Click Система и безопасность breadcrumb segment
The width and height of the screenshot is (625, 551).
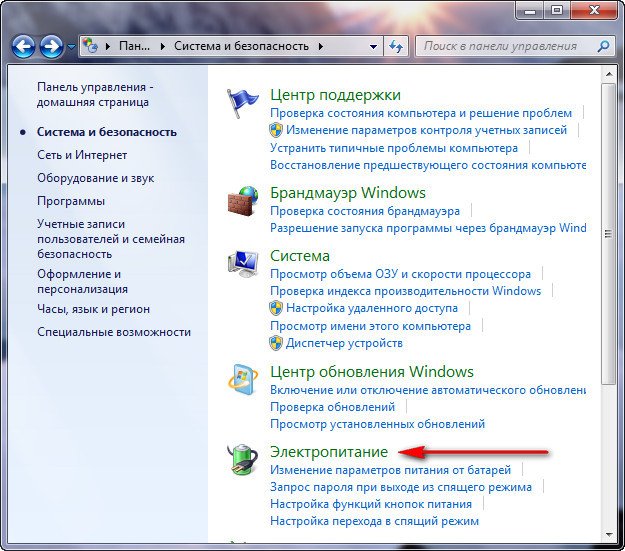241,46
